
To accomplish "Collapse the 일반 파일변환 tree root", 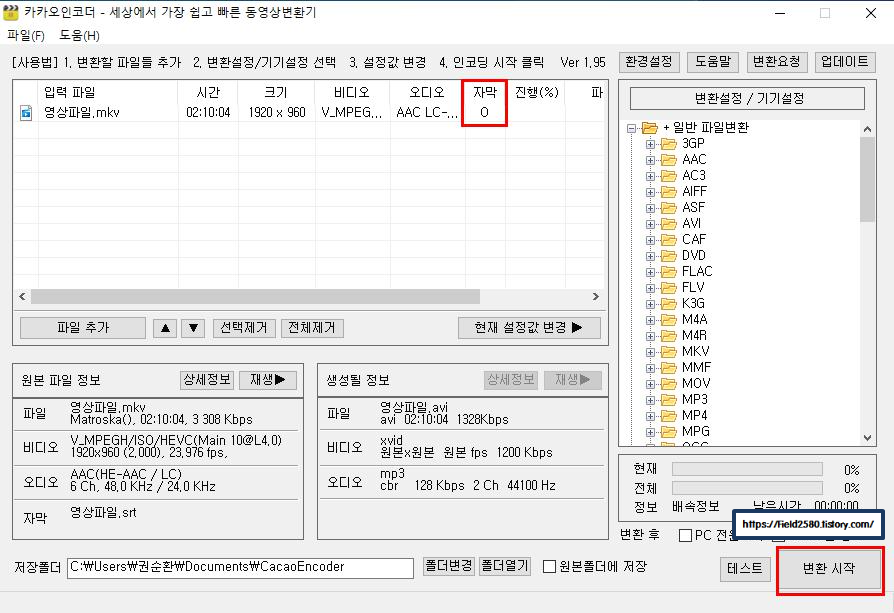I will [x=631, y=128].
